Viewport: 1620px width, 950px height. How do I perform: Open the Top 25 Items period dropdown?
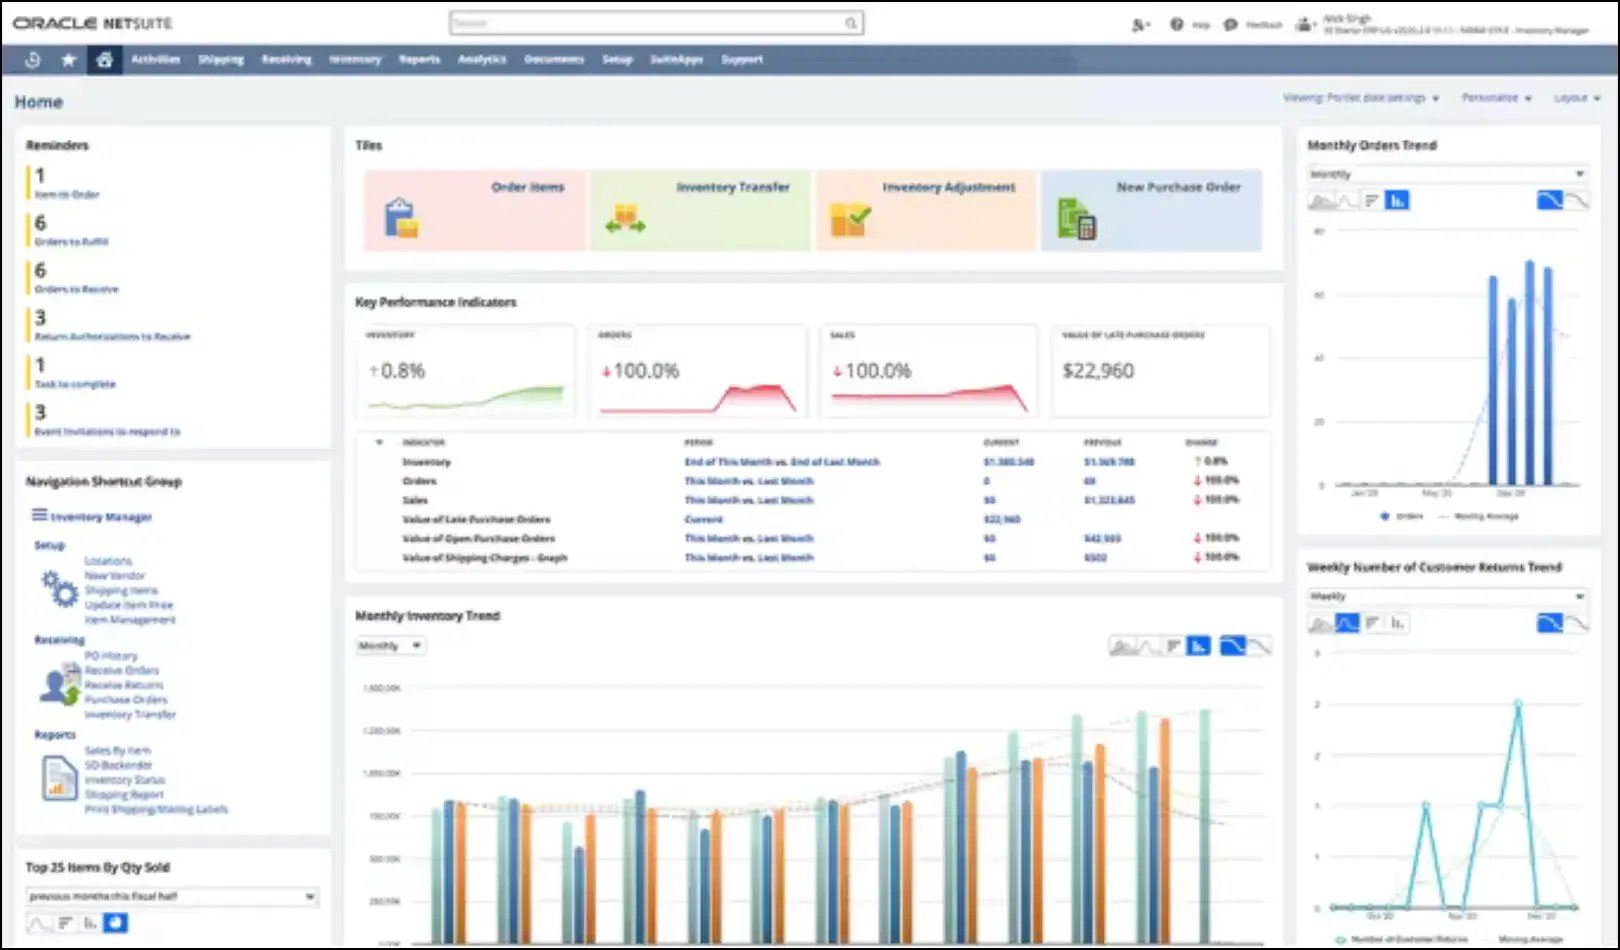pyautogui.click(x=171, y=896)
